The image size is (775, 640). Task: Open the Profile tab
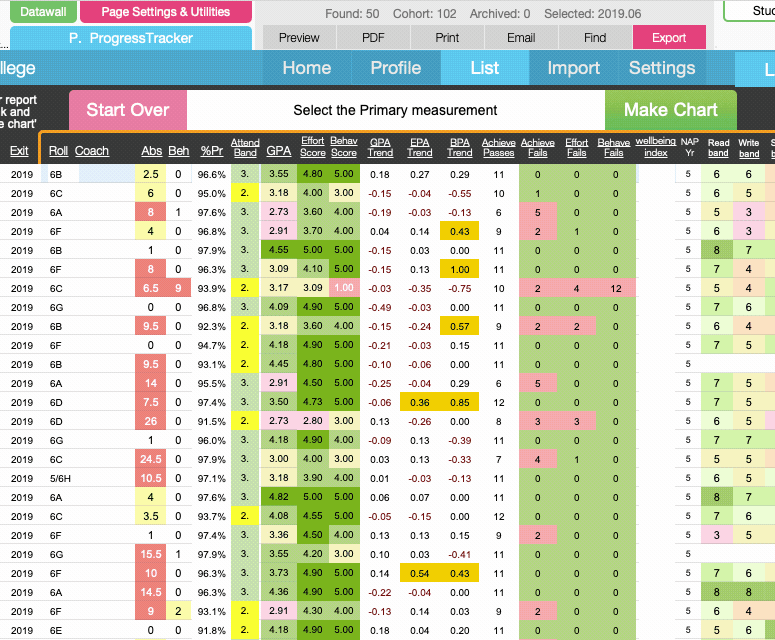[x=395, y=68]
